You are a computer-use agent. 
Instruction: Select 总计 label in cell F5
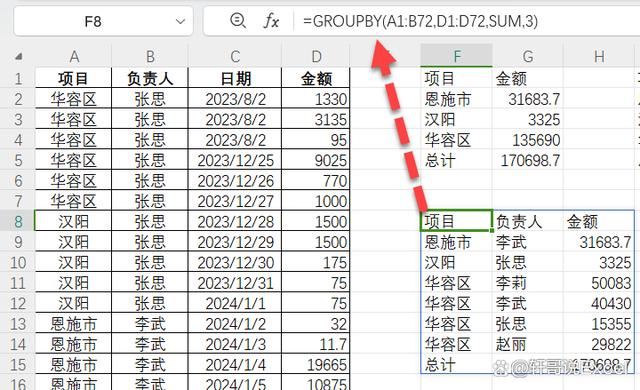[x=457, y=160]
